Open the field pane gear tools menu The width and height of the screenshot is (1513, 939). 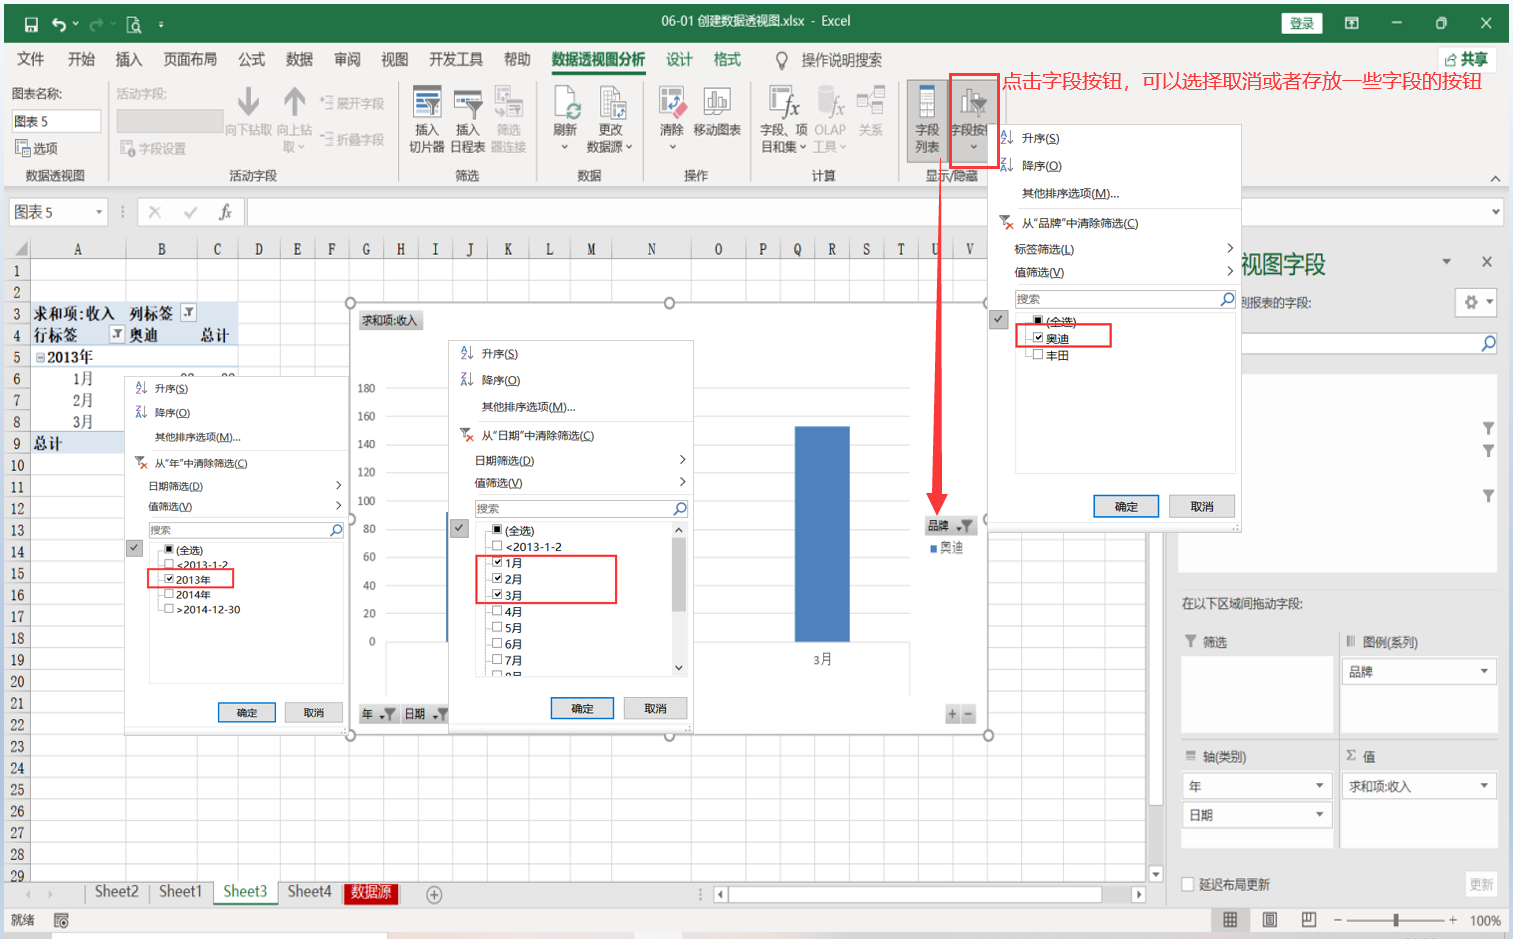pos(1476,302)
